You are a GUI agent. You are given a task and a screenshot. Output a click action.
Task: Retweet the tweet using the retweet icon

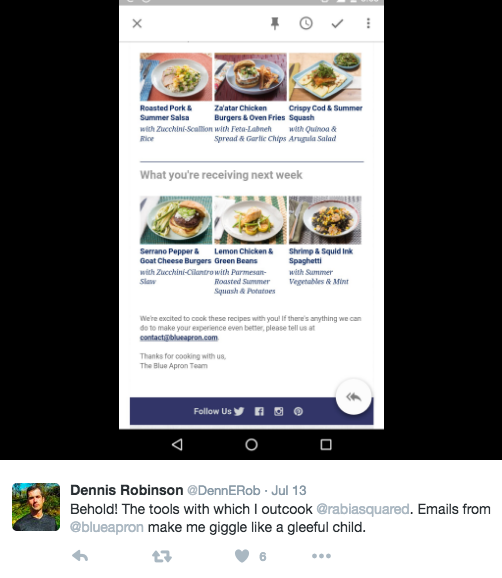click(x=162, y=556)
